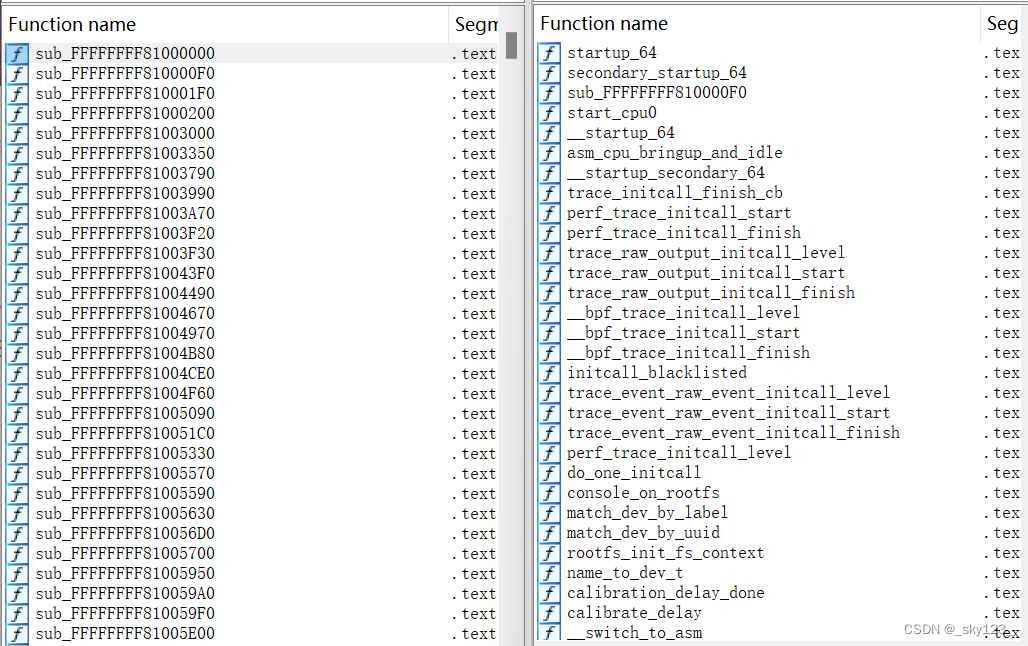Click function icon next to sub_FFFFFFFF81000000
1028x646 pixels.
pos(17,54)
